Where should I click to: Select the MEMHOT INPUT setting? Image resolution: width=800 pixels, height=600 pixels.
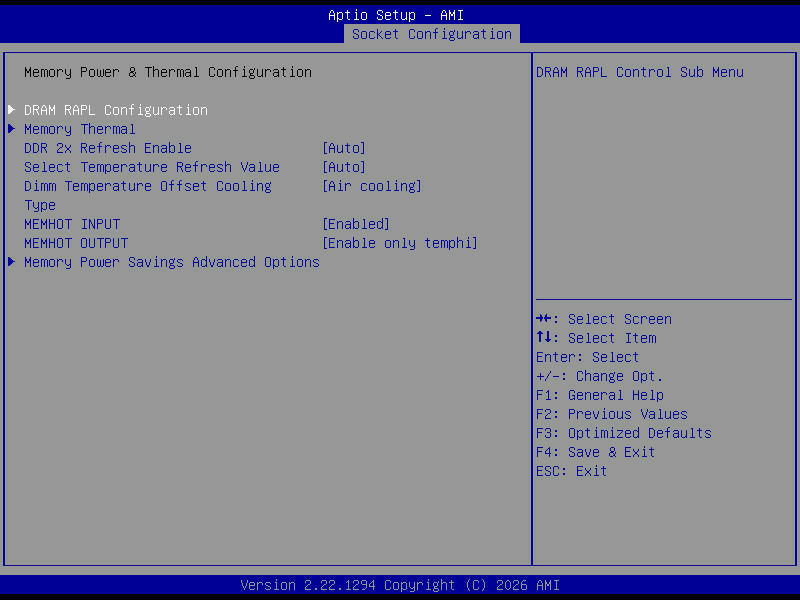[72, 224]
